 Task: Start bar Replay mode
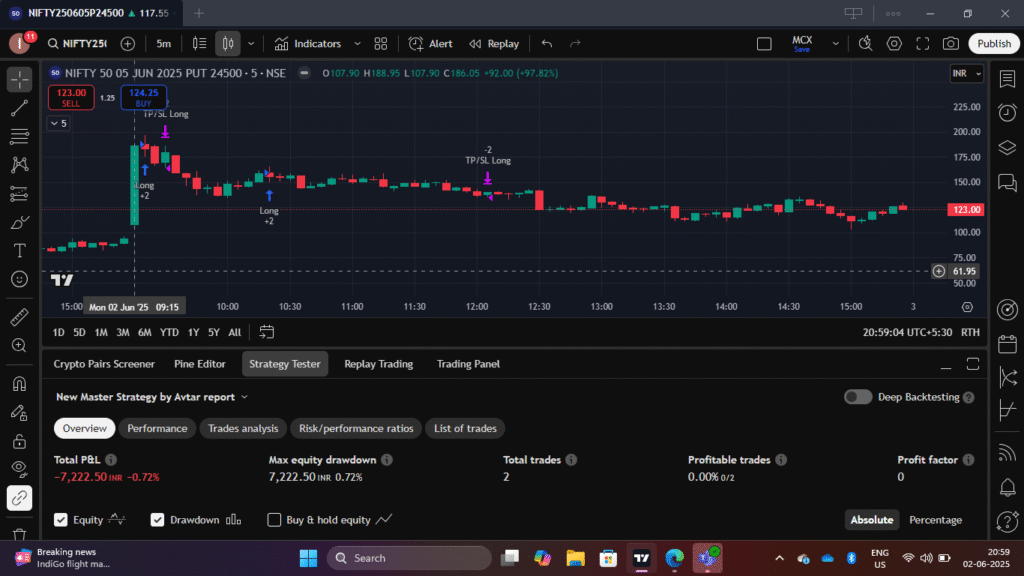(x=494, y=44)
